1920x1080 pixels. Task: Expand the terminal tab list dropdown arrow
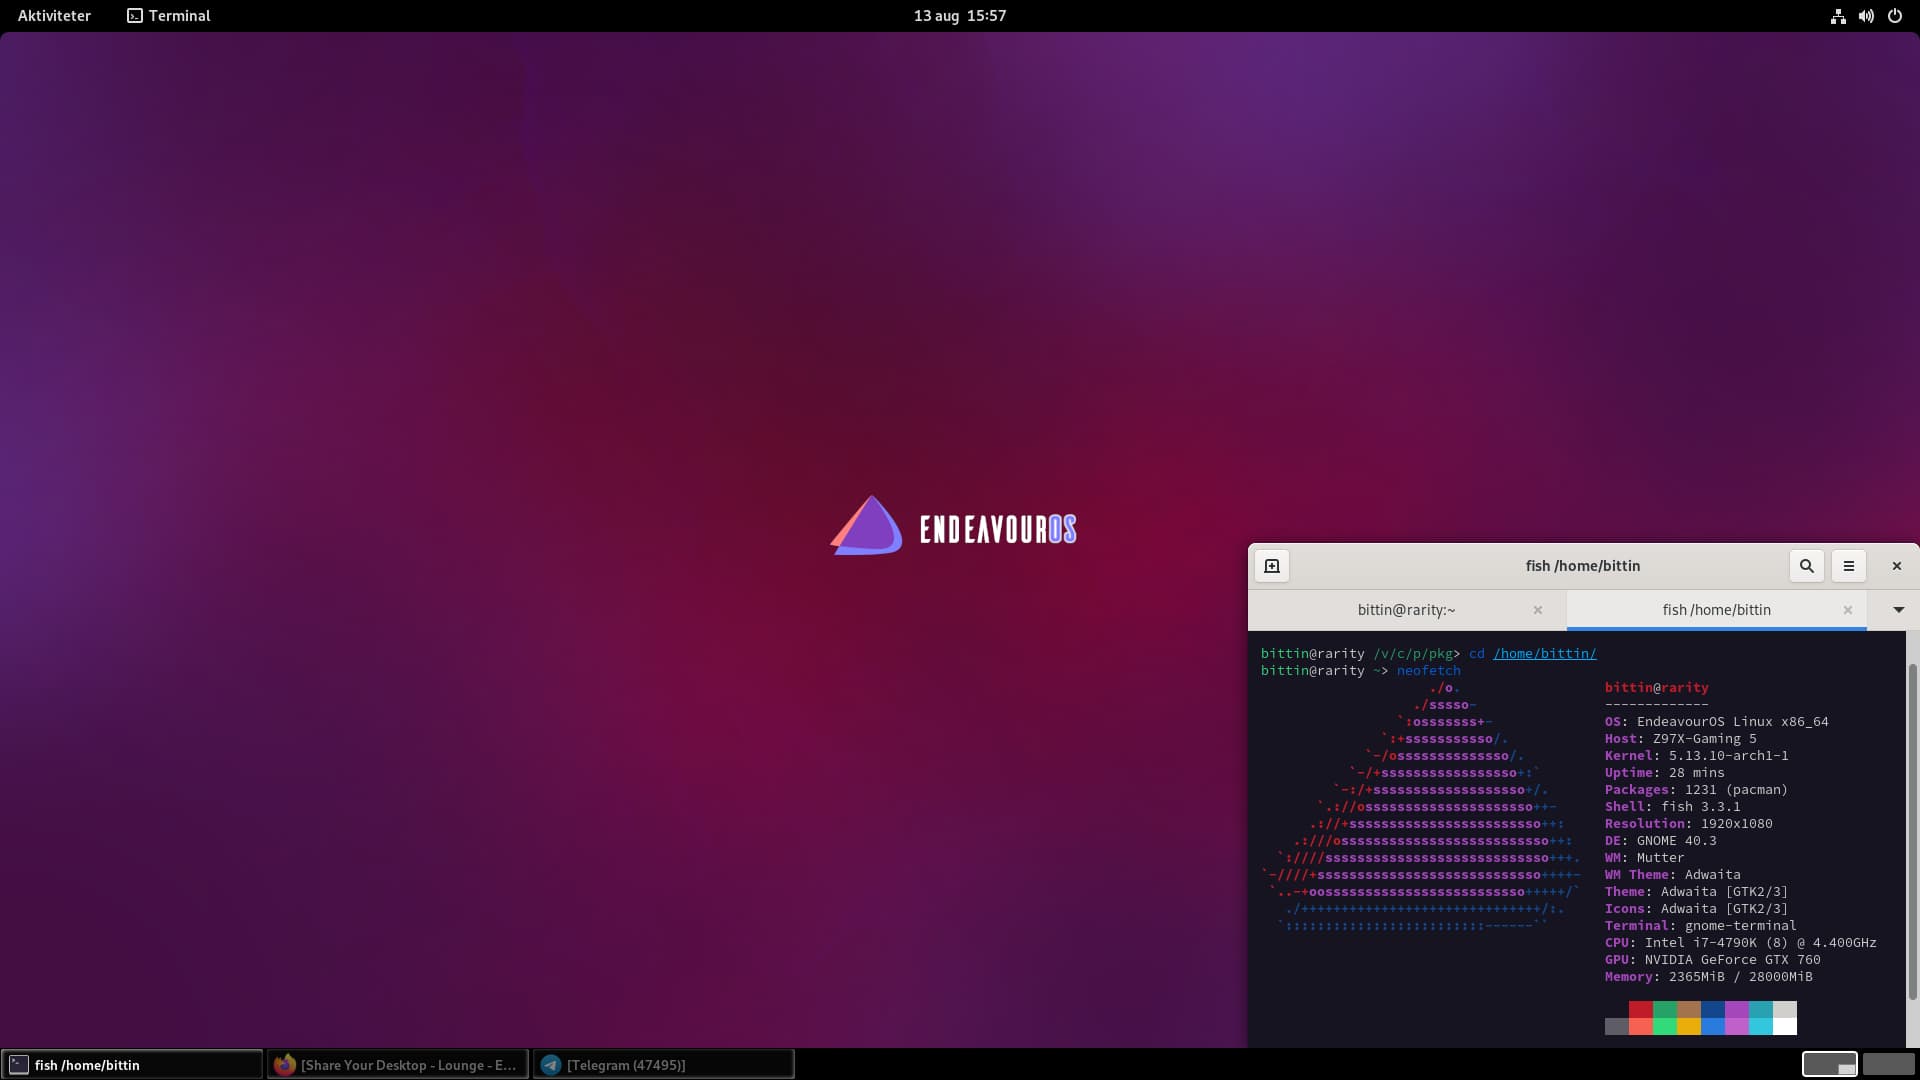pos(1898,610)
